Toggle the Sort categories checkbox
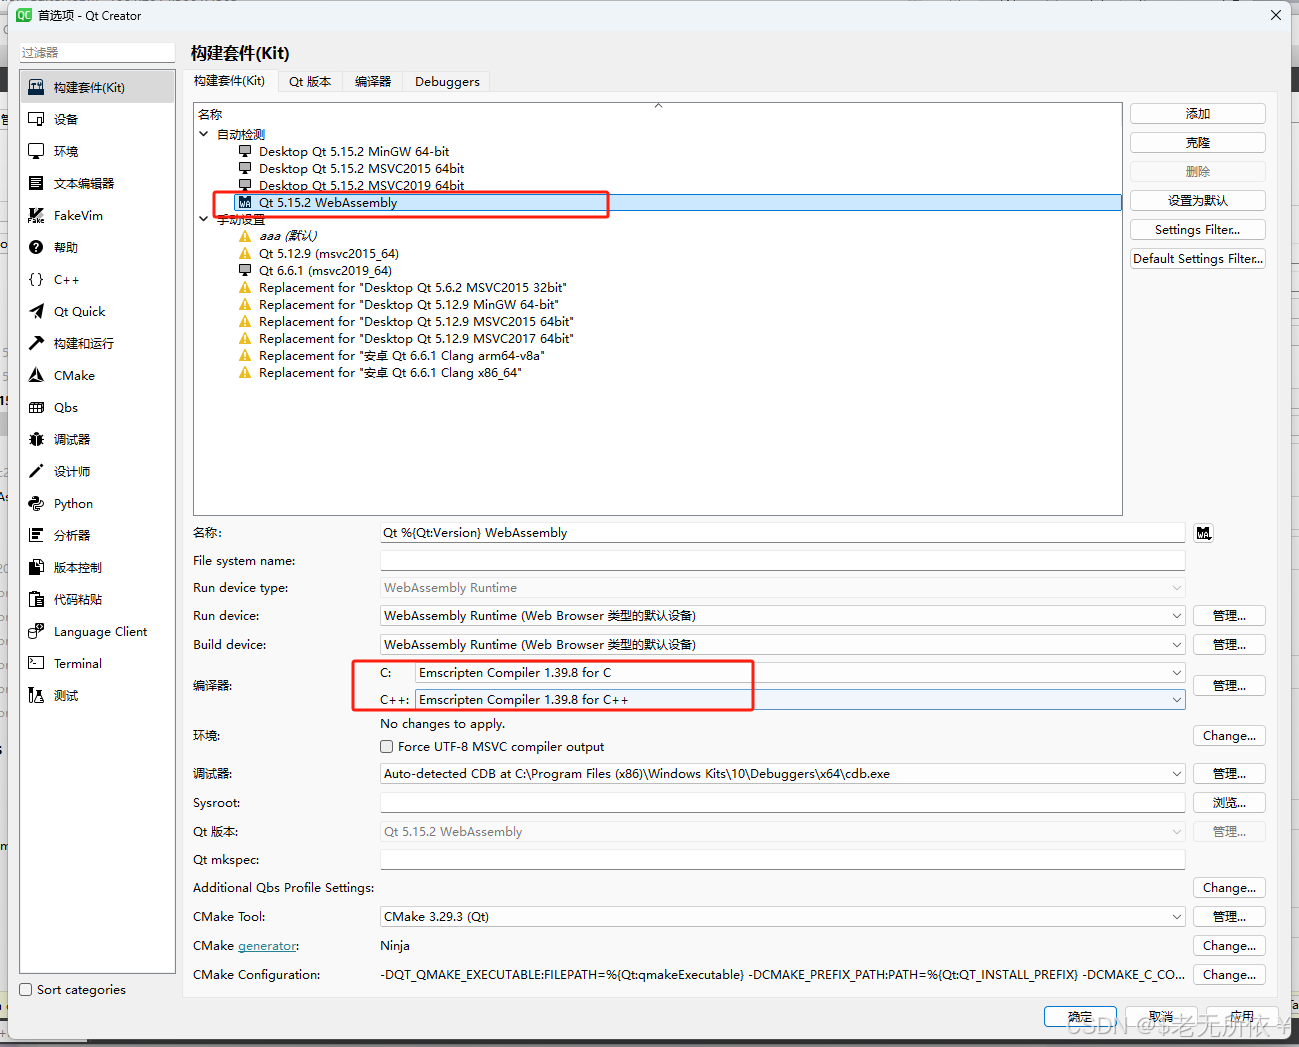Image resolution: width=1299 pixels, height=1047 pixels. (x=25, y=989)
